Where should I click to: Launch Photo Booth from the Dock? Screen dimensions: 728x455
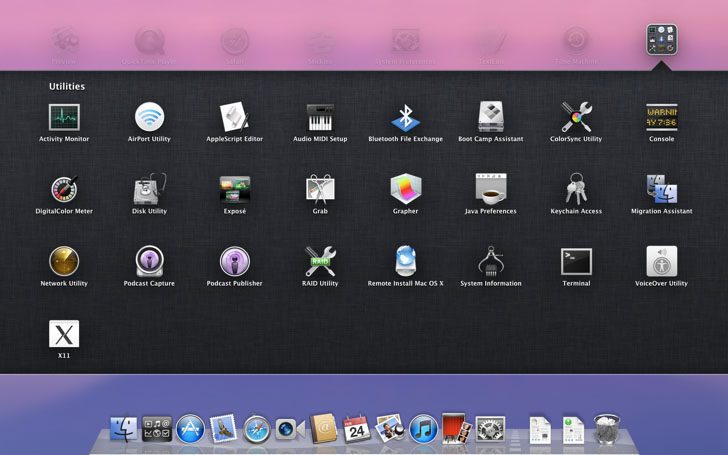point(456,428)
